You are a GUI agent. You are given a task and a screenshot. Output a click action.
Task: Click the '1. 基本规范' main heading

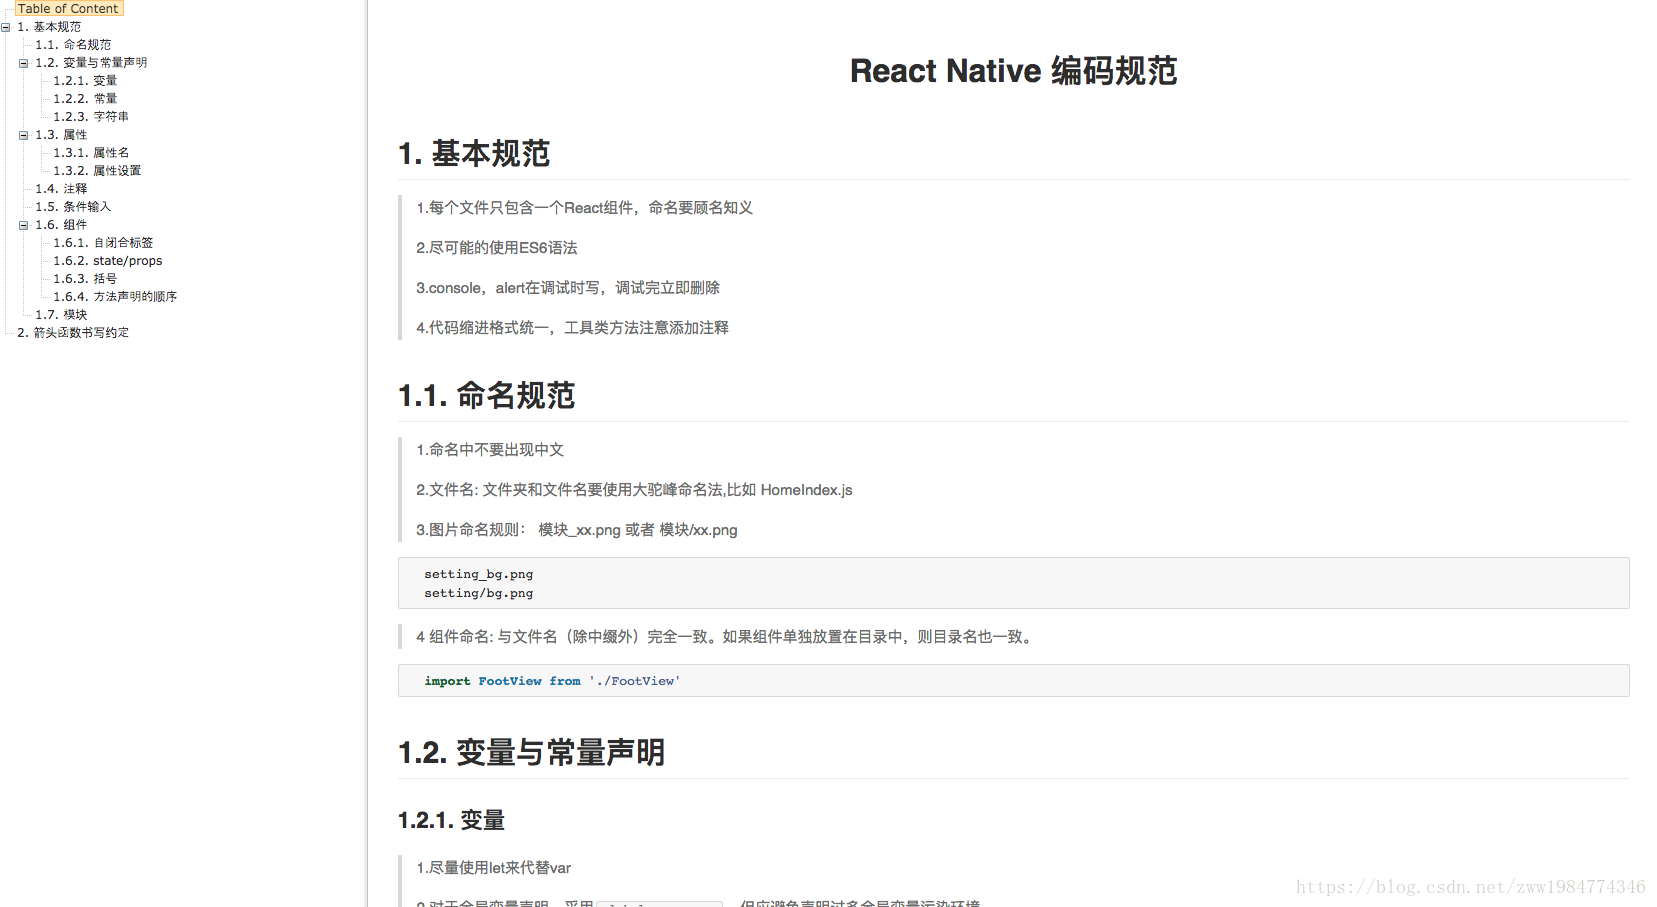(x=474, y=154)
